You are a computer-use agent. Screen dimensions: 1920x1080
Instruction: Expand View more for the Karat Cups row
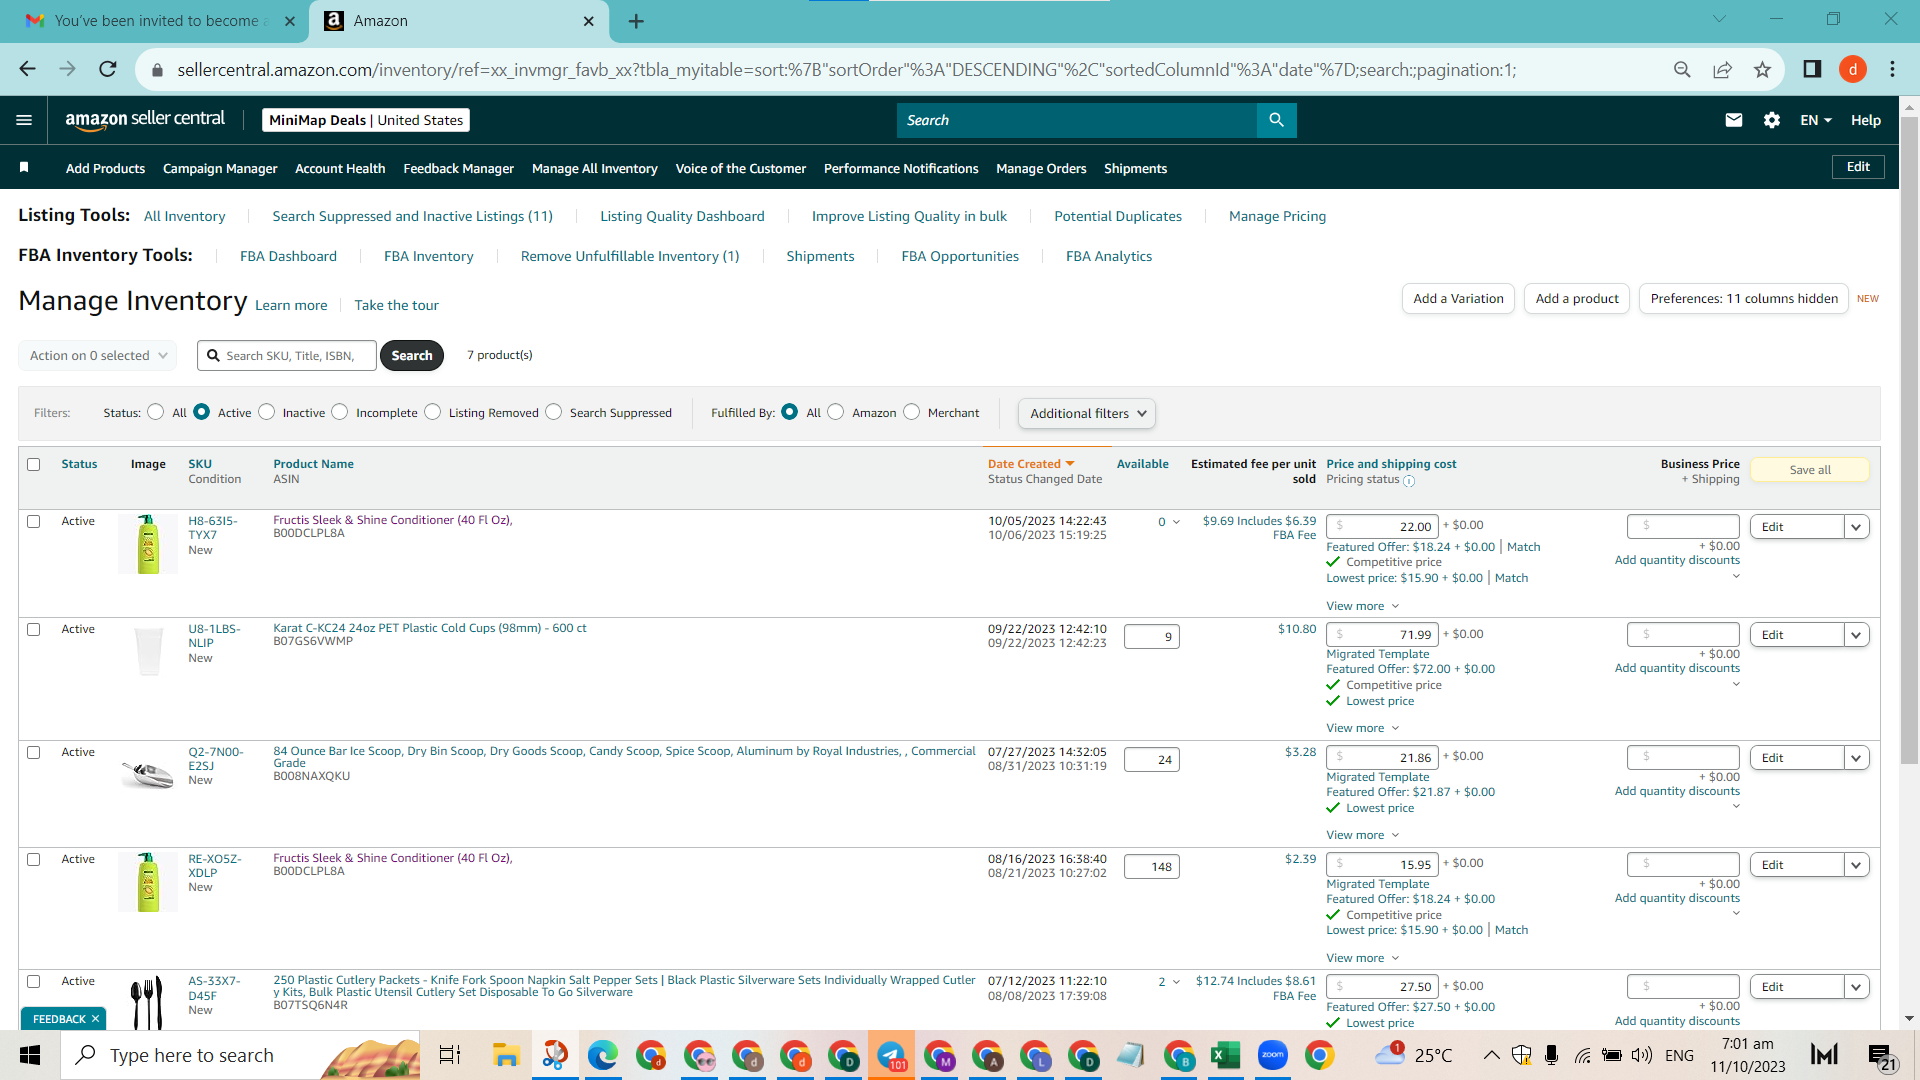point(1363,728)
